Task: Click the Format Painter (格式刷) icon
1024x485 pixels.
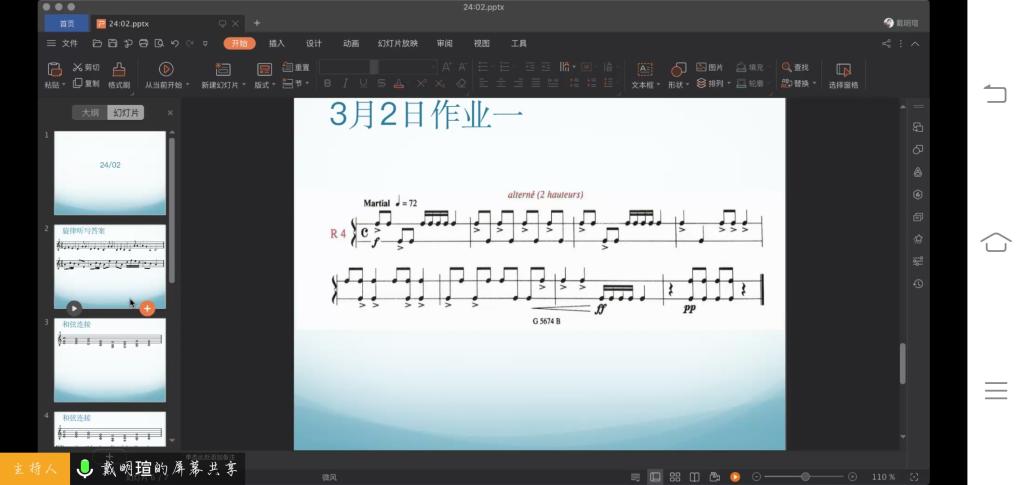Action: [x=118, y=69]
